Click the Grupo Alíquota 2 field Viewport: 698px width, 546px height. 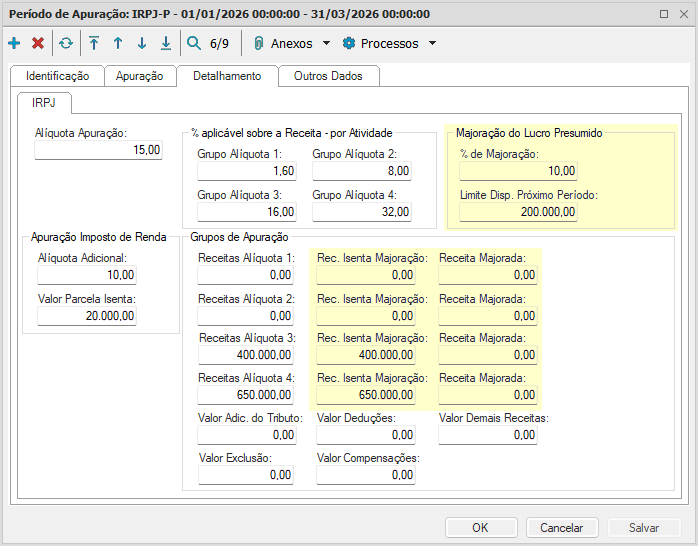361,171
